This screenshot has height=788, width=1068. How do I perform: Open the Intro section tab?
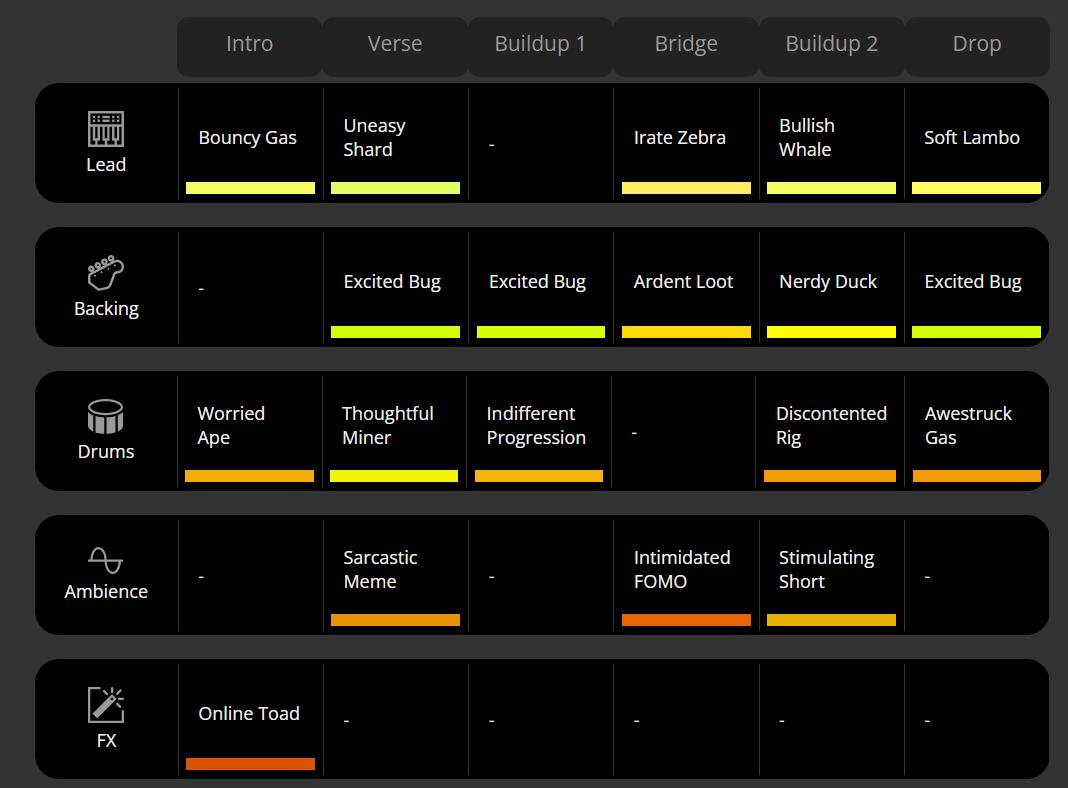pyautogui.click(x=249, y=45)
